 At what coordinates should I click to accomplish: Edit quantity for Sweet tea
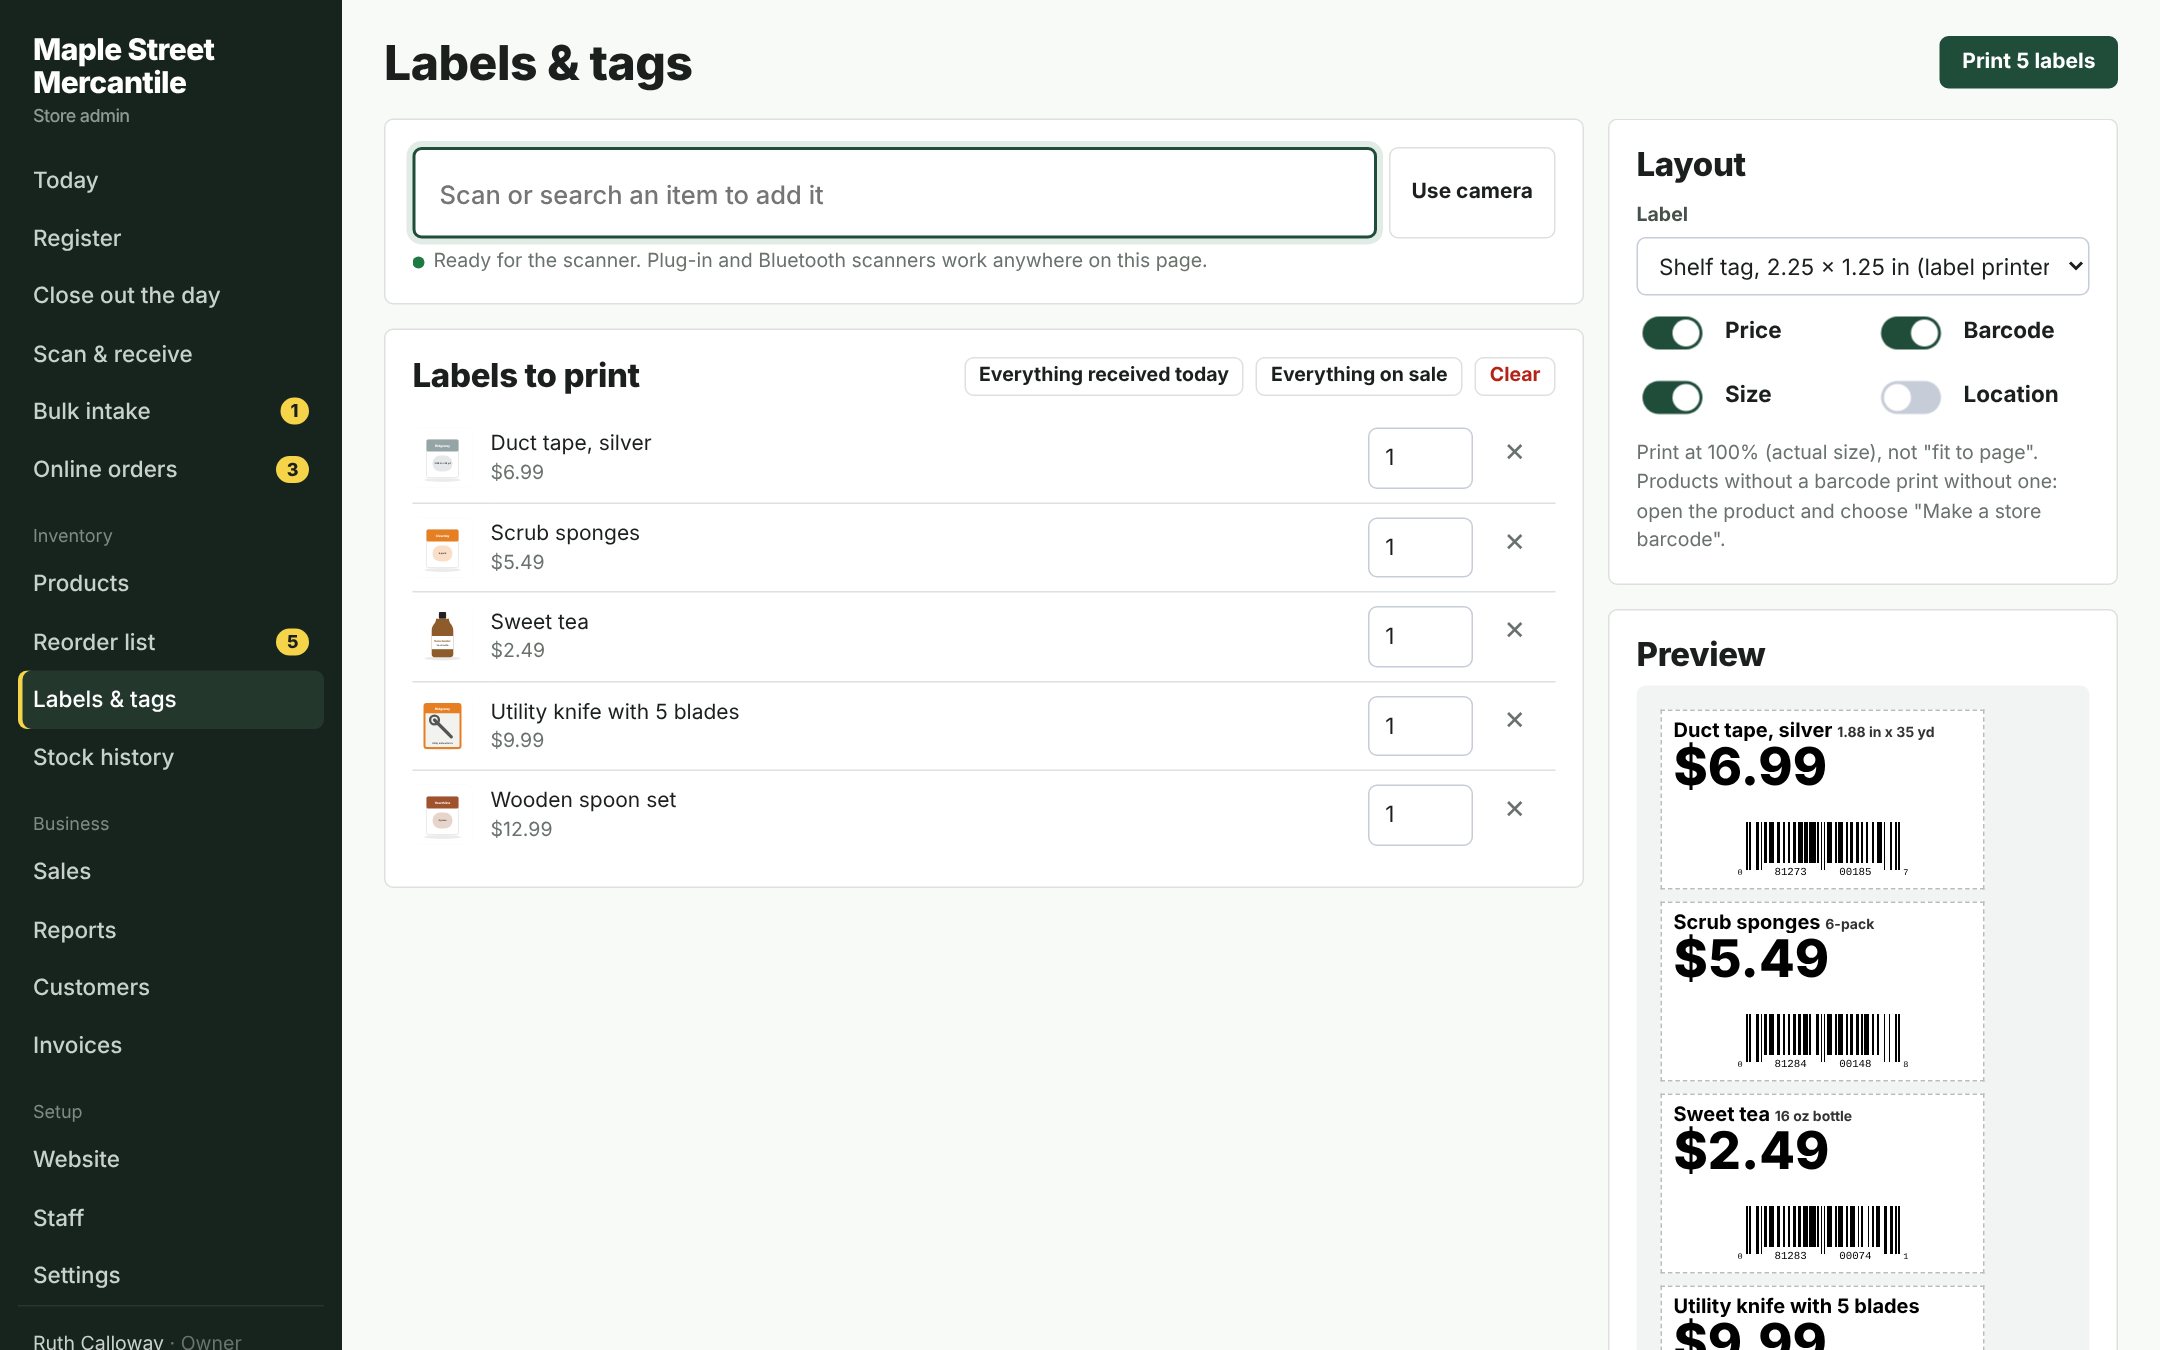click(1420, 636)
